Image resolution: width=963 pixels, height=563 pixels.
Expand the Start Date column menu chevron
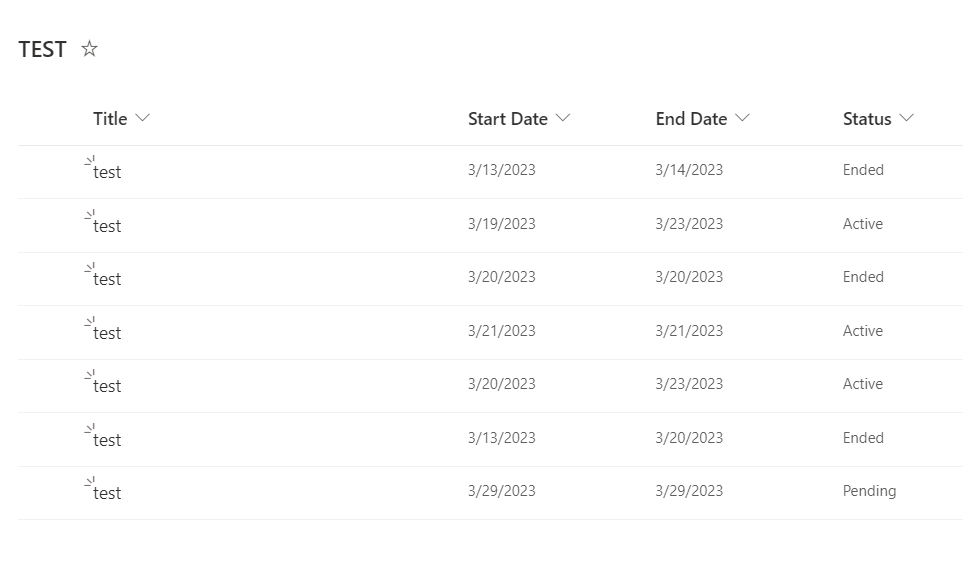click(563, 118)
